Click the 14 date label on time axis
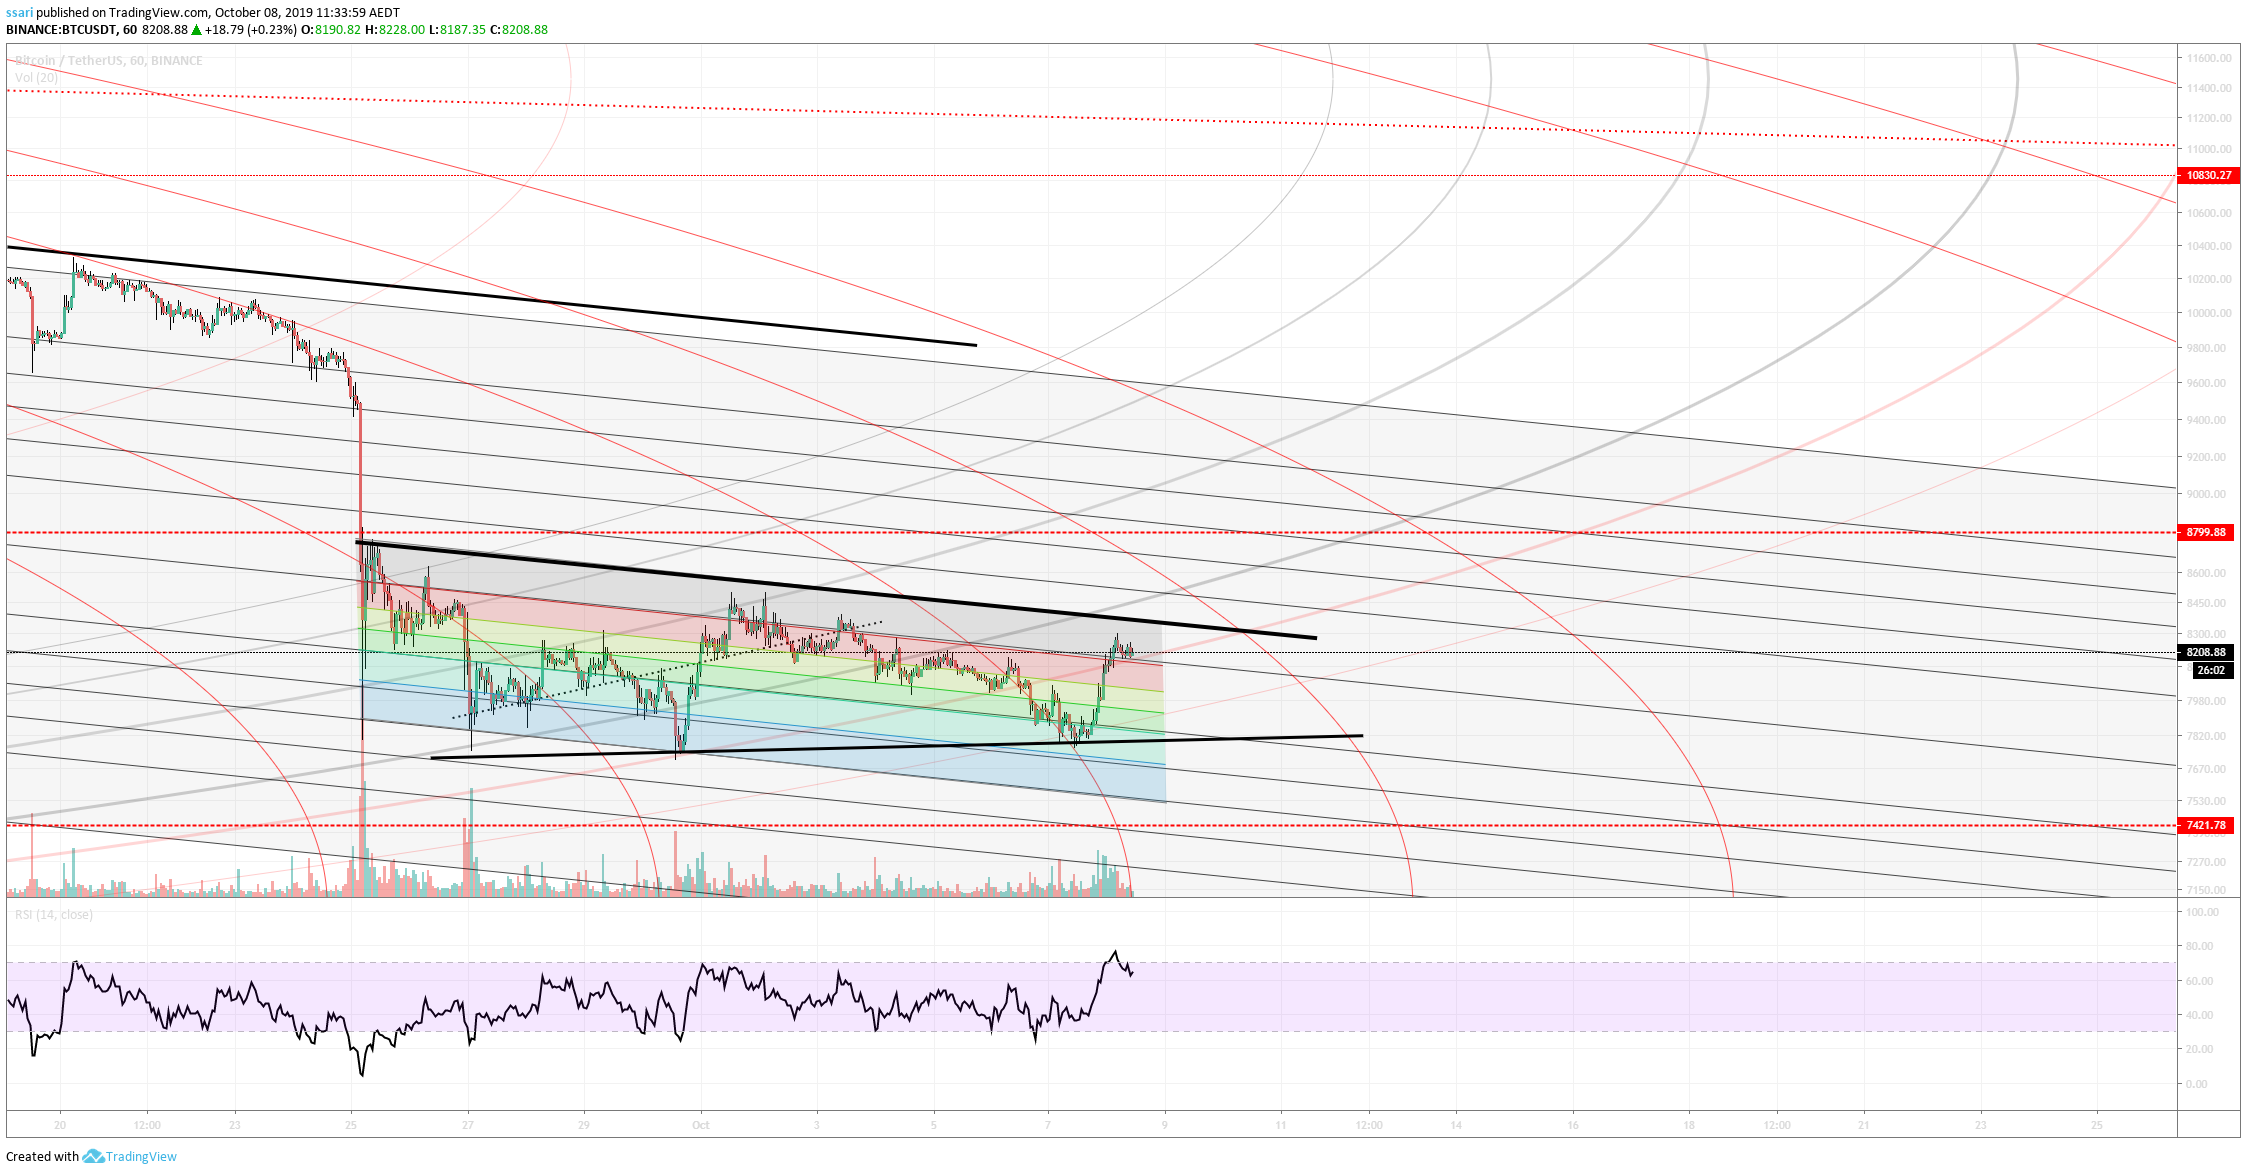Image resolution: width=2247 pixels, height=1174 pixels. pos(1456,1125)
